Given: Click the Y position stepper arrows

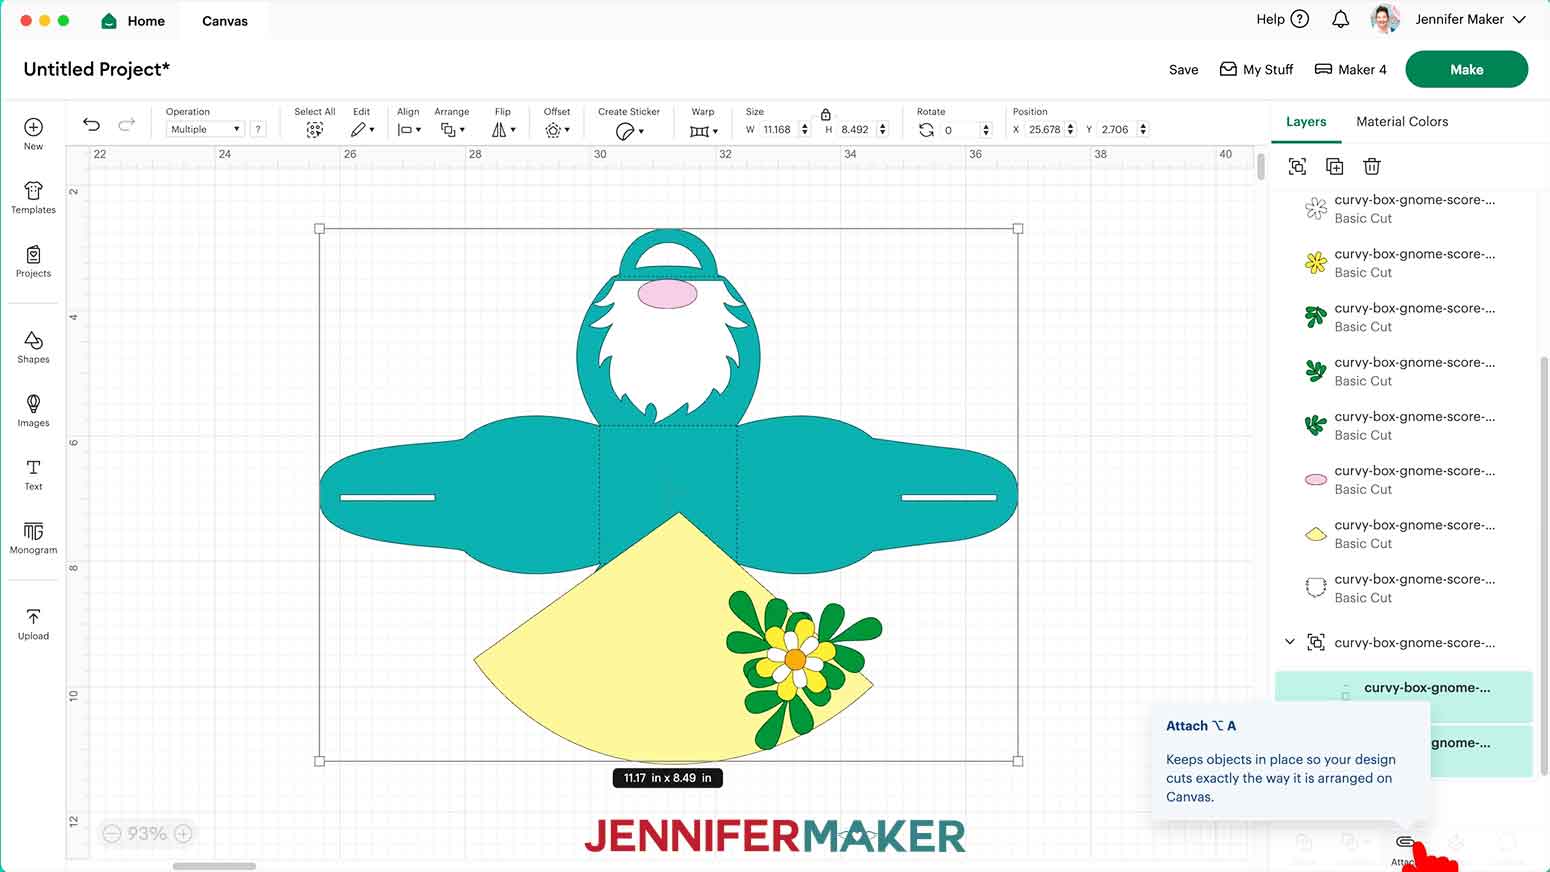Looking at the screenshot, I should point(1143,129).
